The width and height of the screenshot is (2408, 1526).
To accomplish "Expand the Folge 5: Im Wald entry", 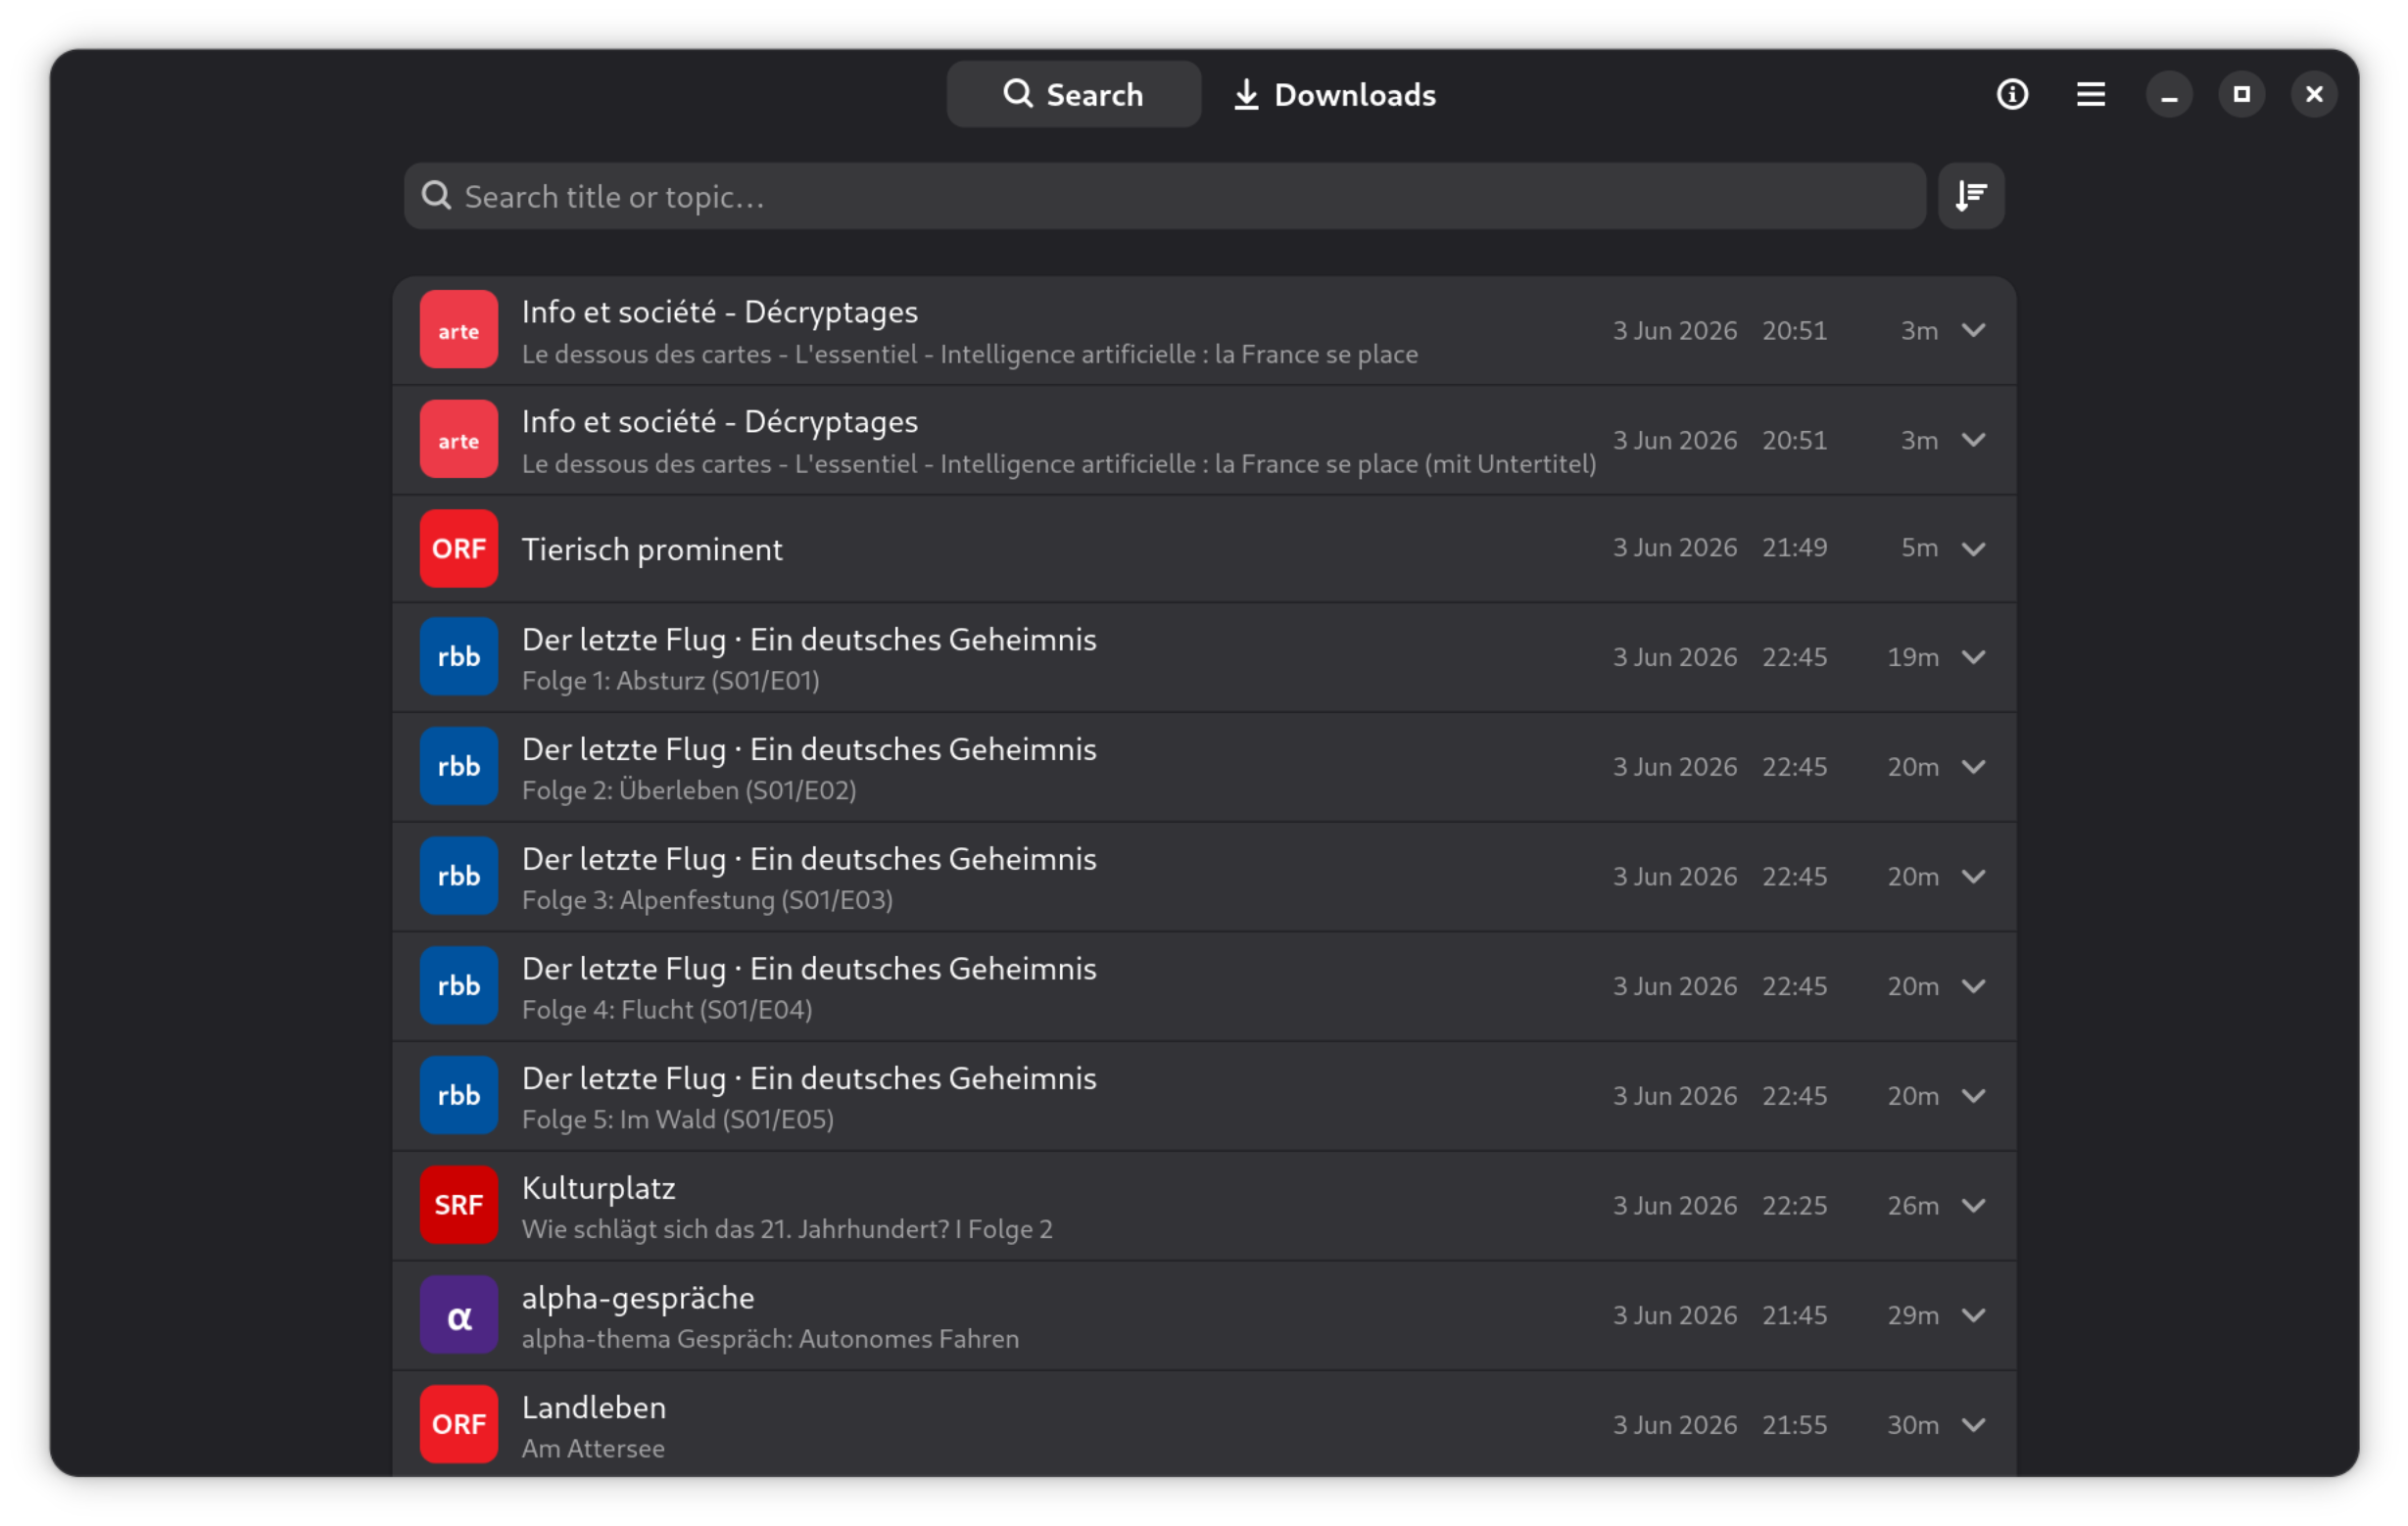I will [1973, 1096].
